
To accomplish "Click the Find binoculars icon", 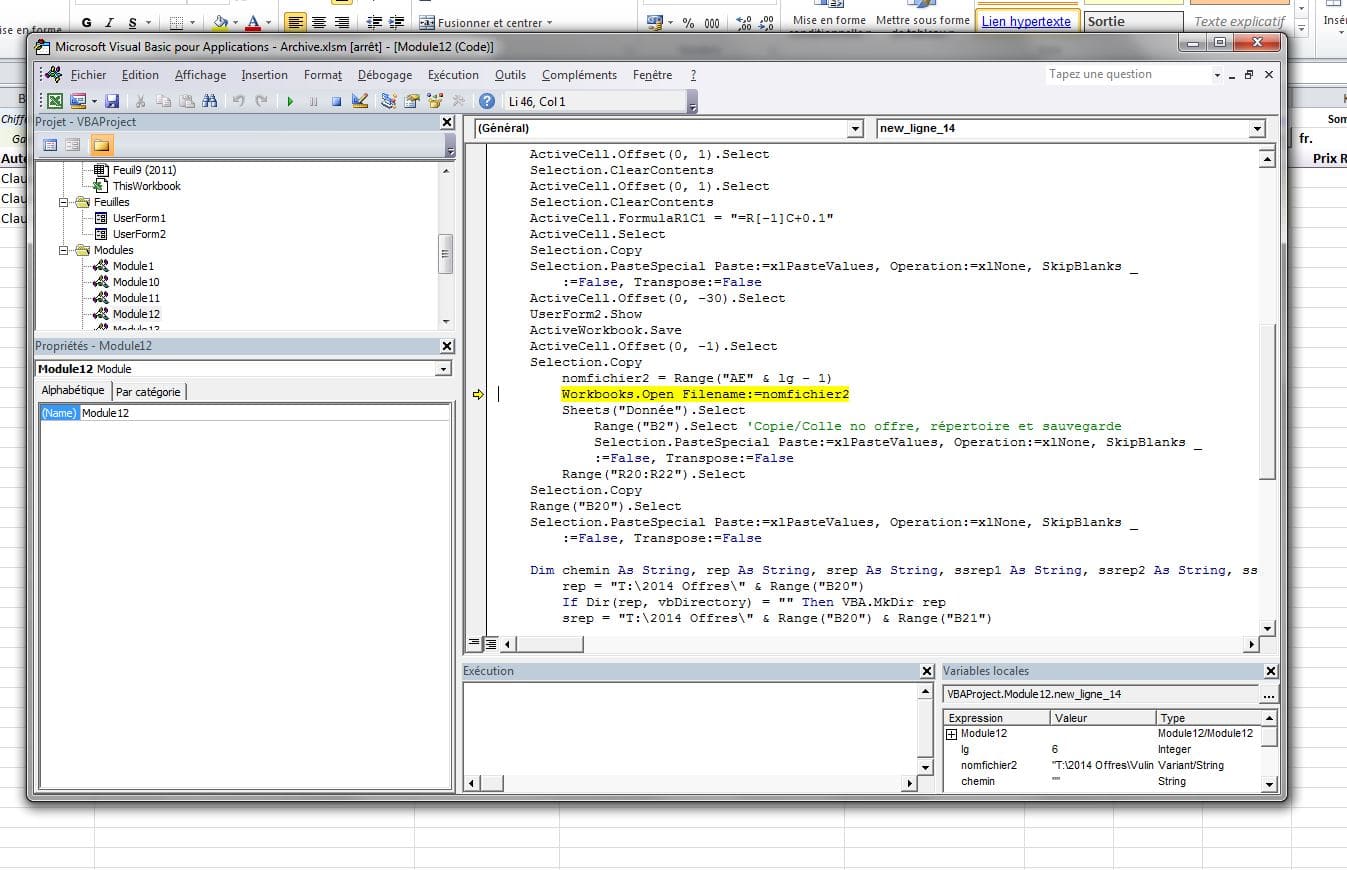I will [210, 101].
